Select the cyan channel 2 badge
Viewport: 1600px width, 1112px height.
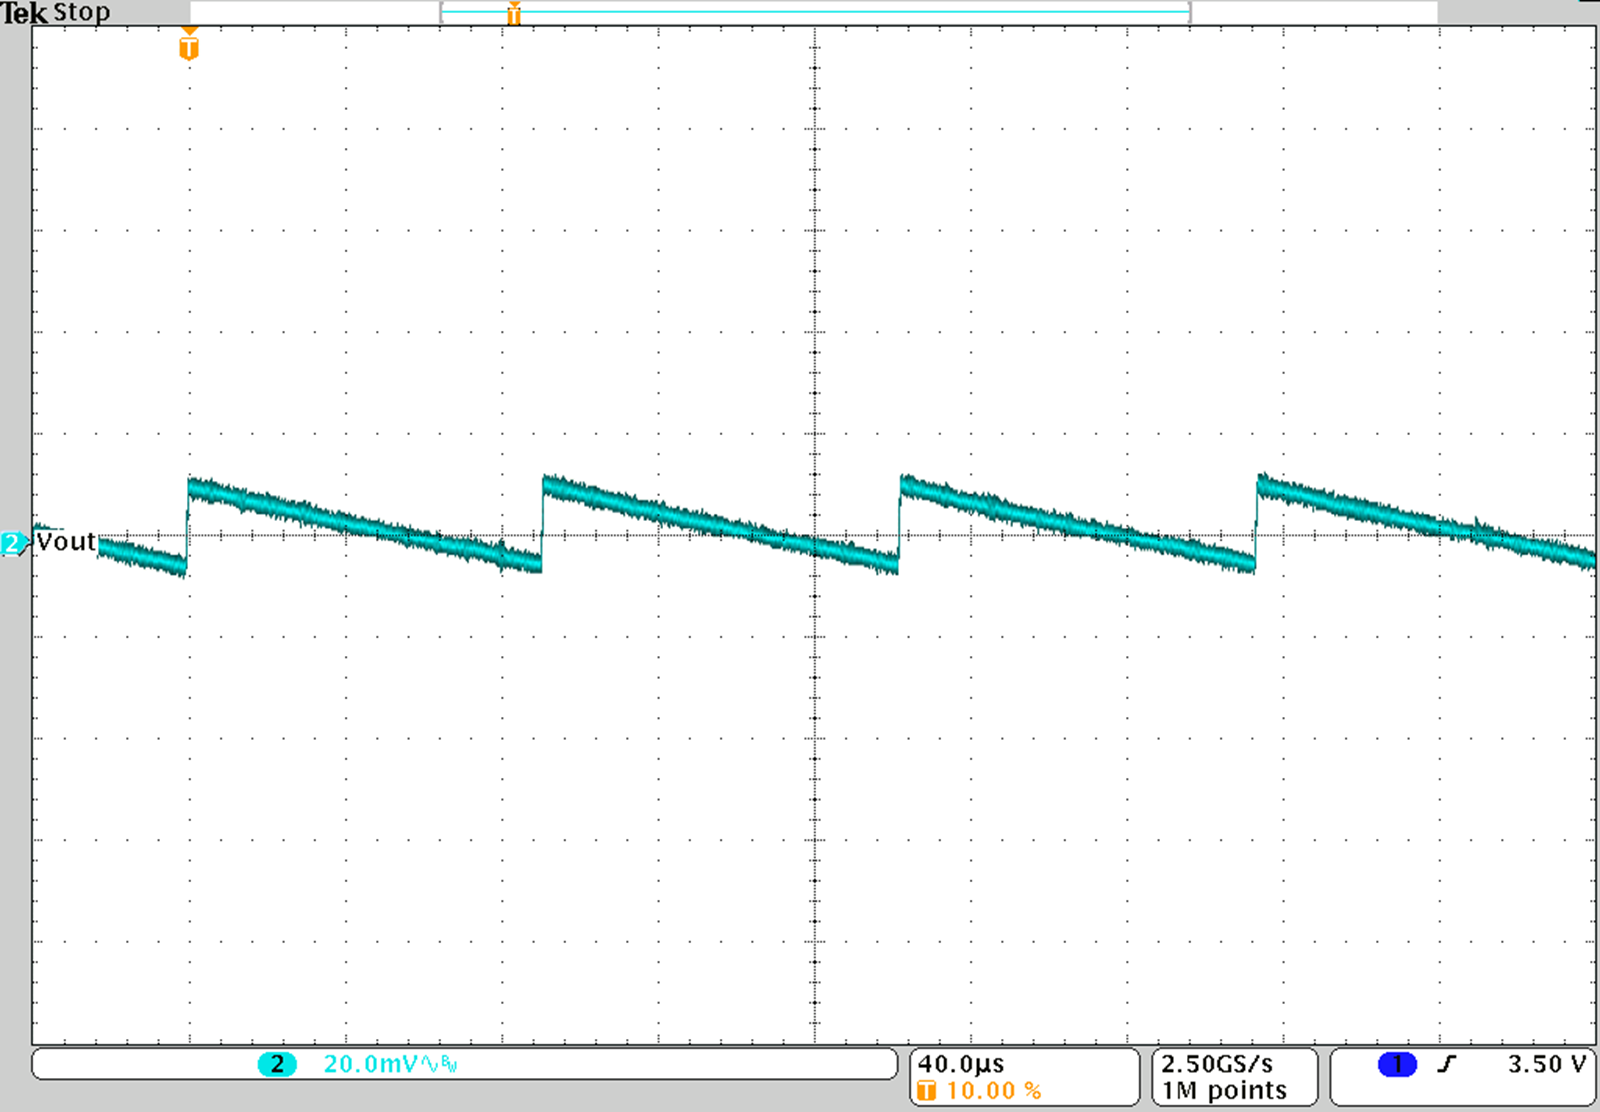click(277, 1065)
